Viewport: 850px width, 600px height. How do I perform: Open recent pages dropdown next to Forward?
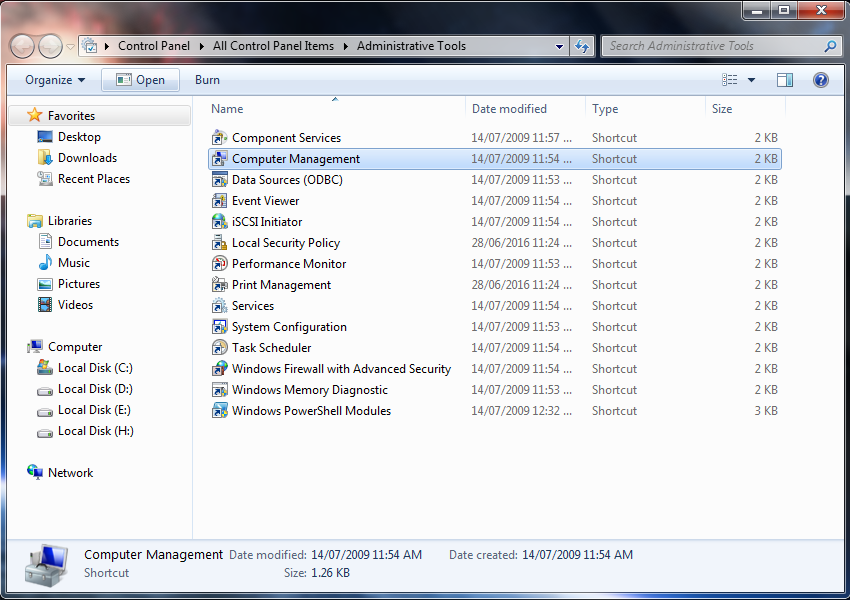pos(70,47)
